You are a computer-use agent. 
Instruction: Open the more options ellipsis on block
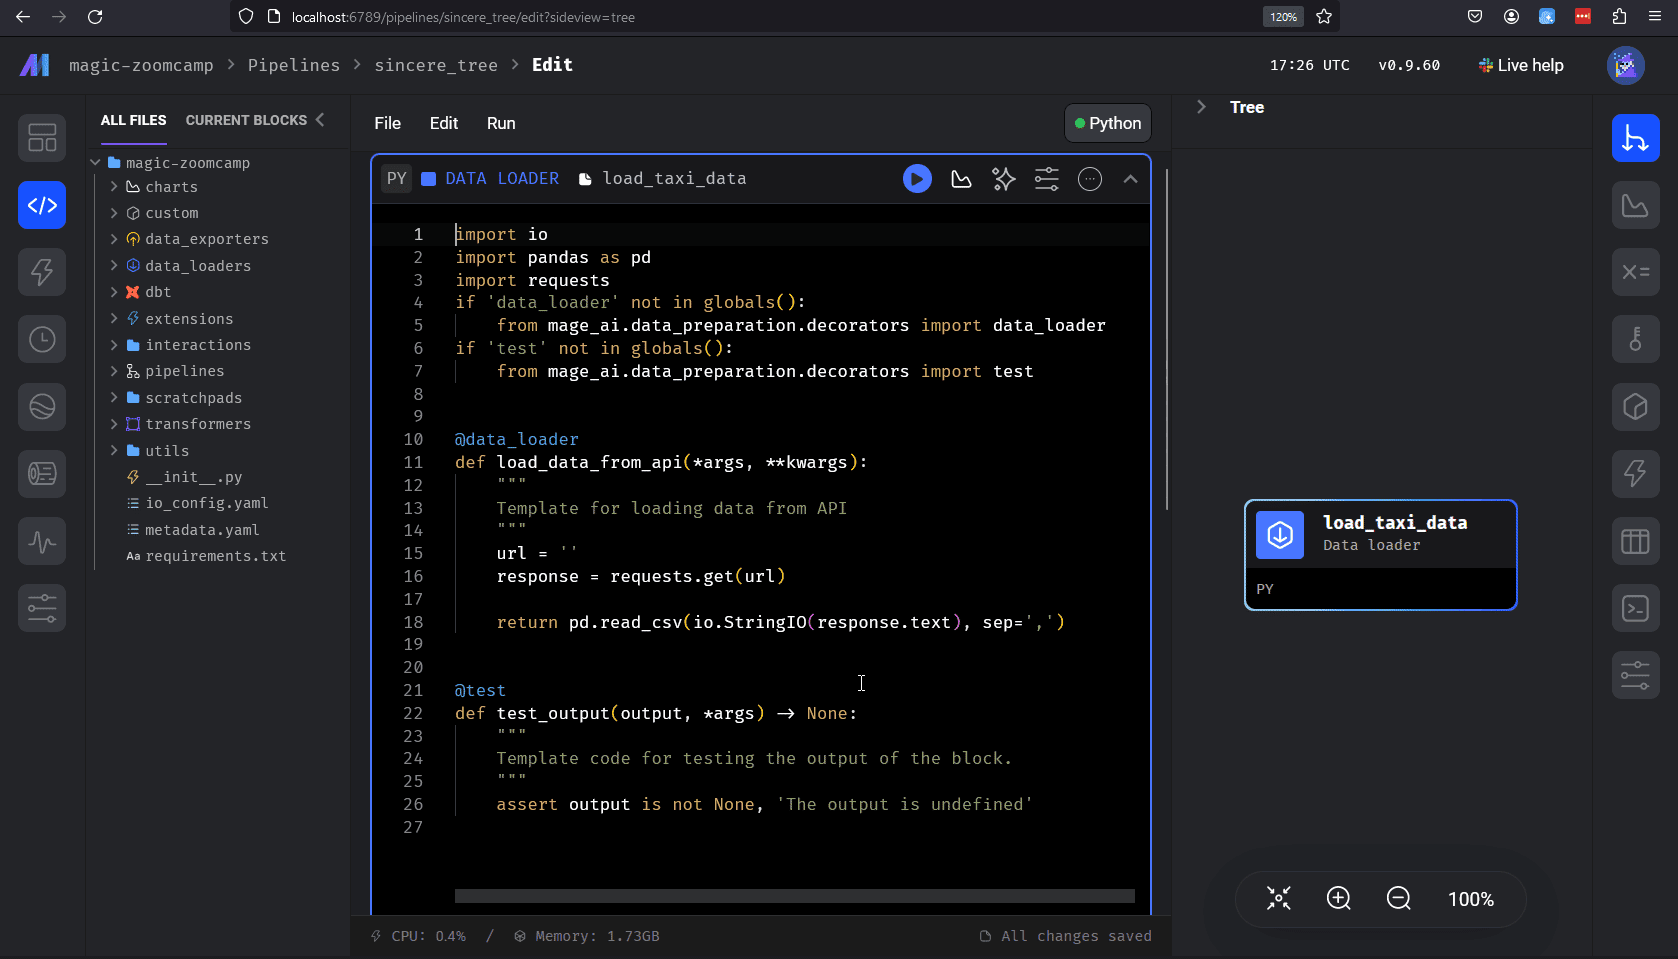click(x=1089, y=179)
